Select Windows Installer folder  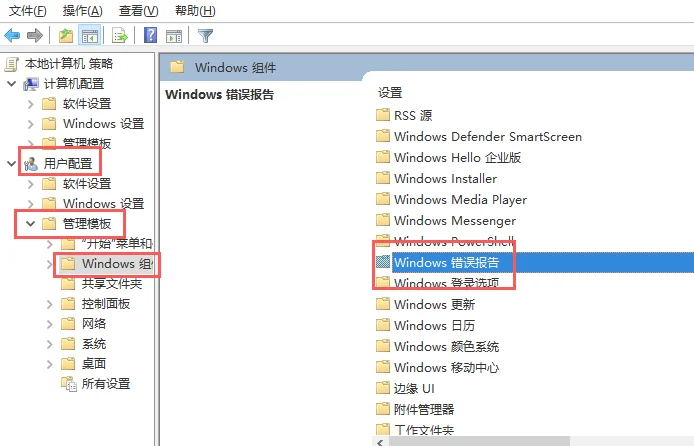[445, 179]
